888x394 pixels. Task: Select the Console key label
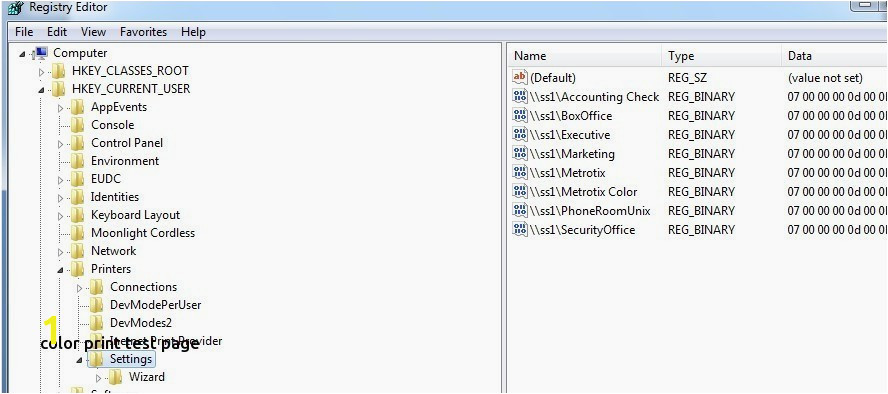pyautogui.click(x=113, y=125)
